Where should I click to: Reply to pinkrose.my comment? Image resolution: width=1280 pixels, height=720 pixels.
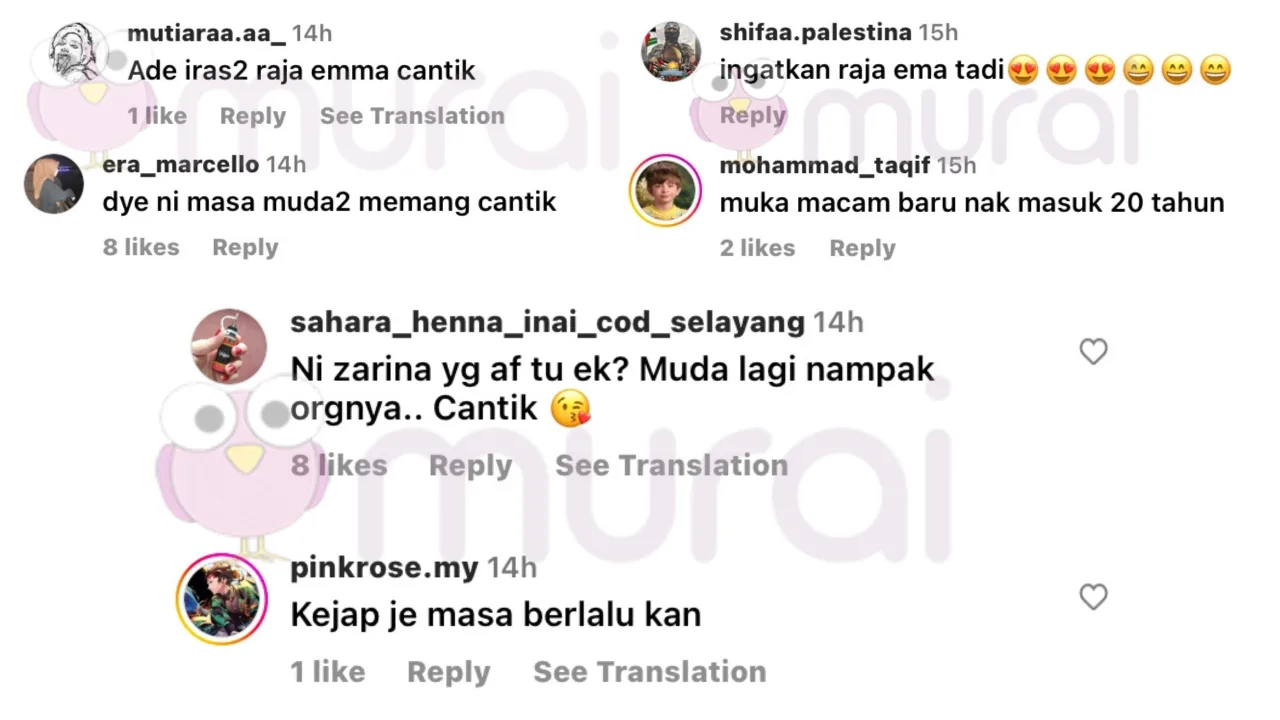coord(448,672)
